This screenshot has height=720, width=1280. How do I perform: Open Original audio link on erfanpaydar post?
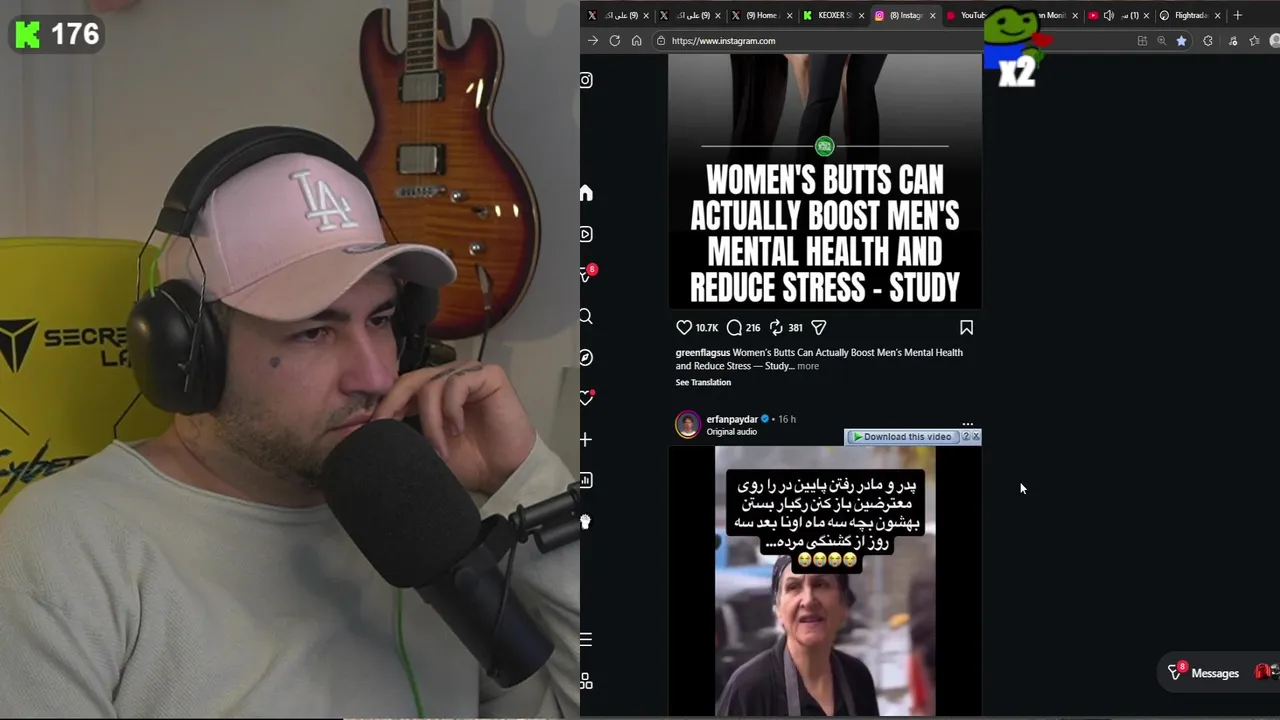pyautogui.click(x=732, y=432)
